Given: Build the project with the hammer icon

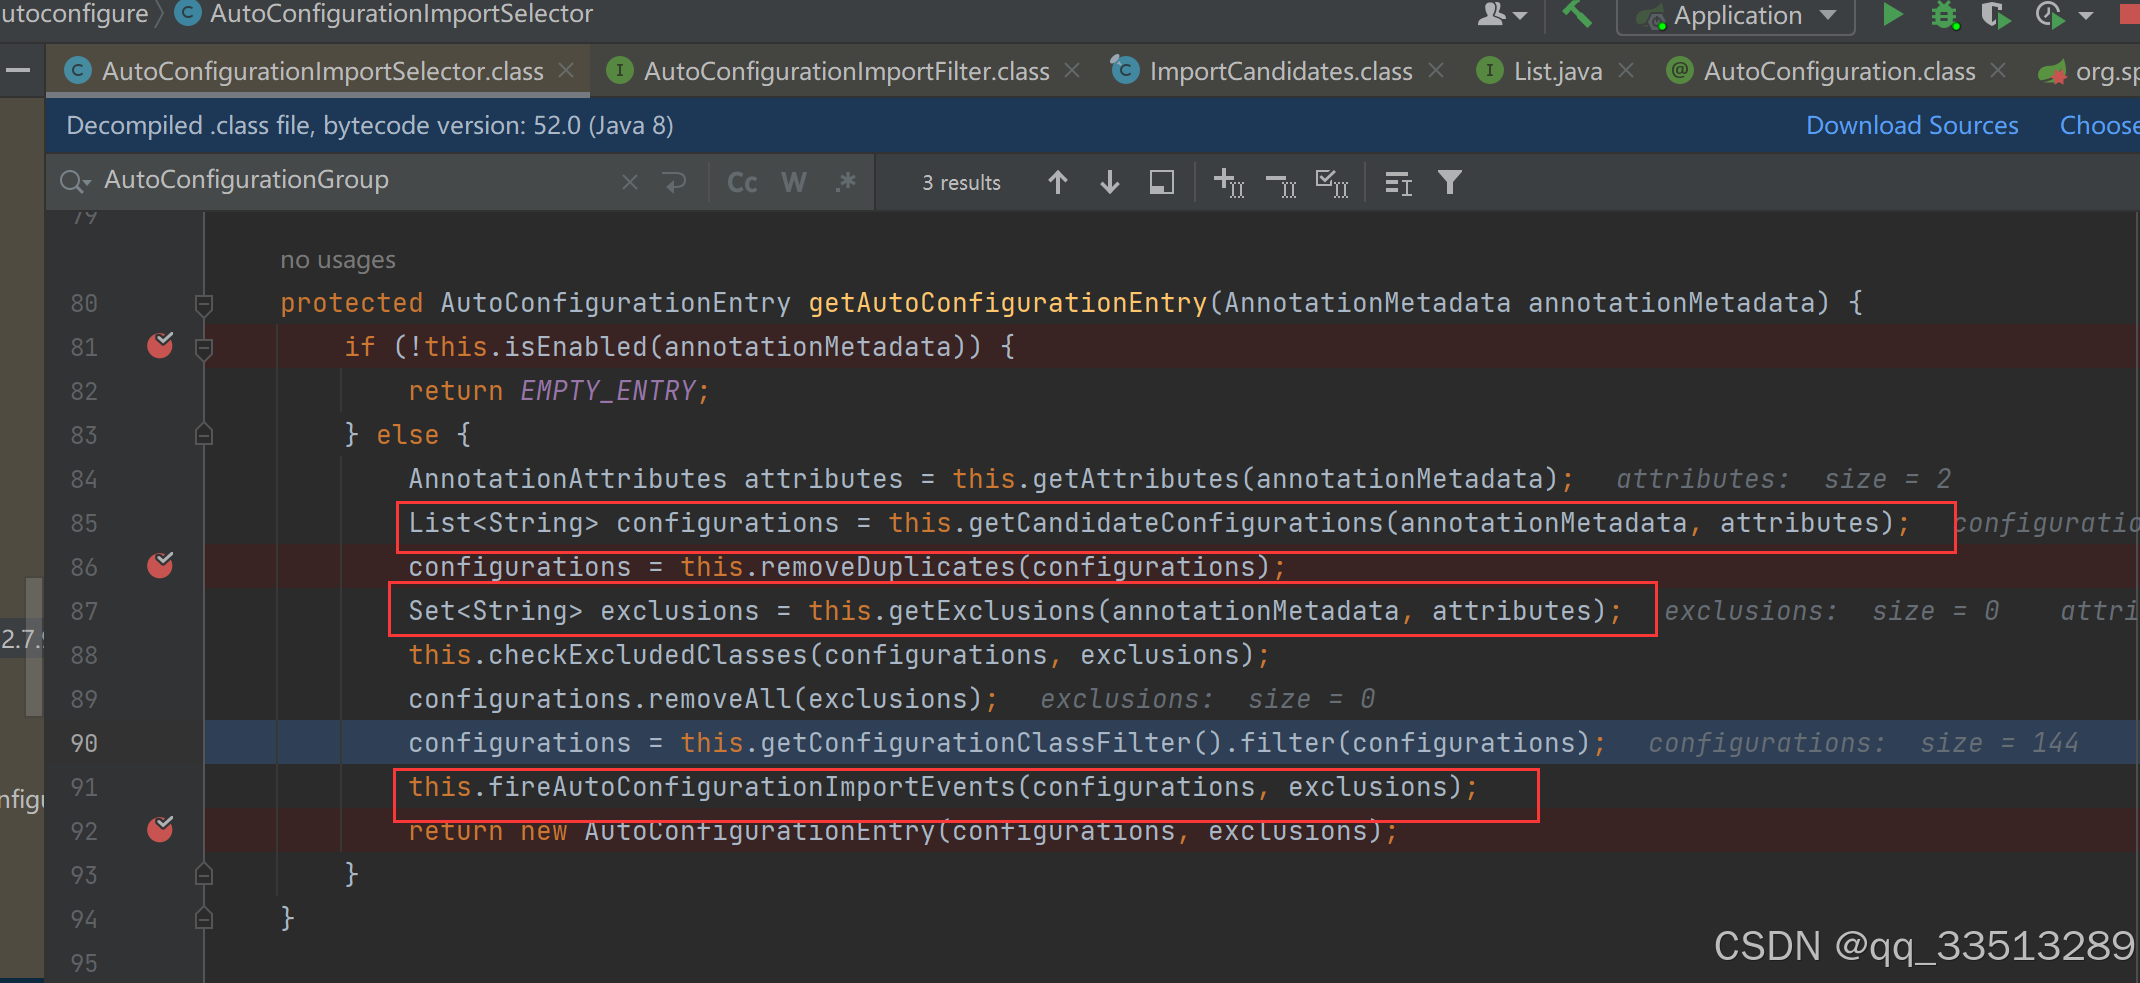Looking at the screenshot, I should (x=1577, y=16).
